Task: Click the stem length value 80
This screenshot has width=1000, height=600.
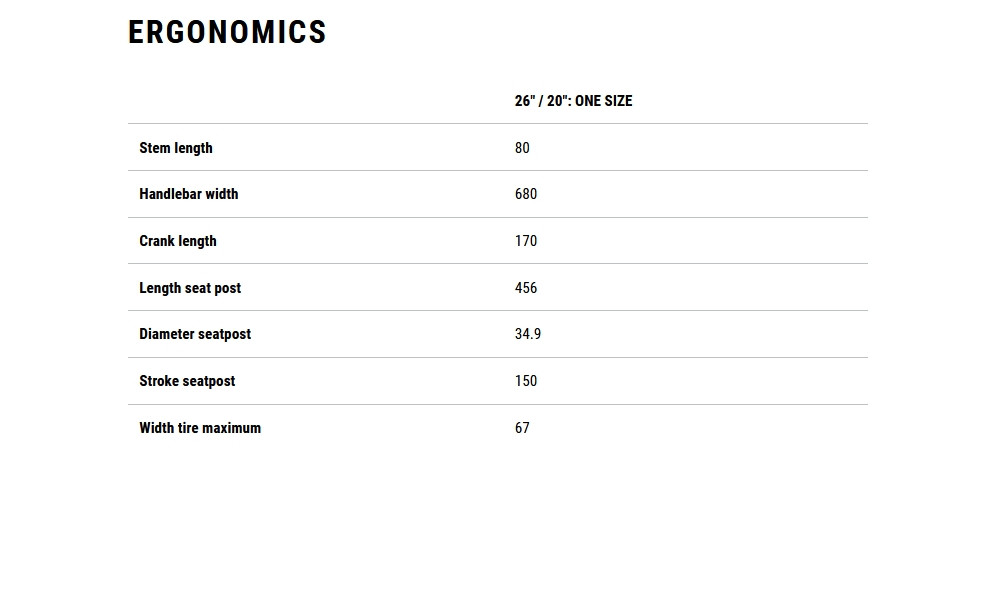Action: pos(522,148)
